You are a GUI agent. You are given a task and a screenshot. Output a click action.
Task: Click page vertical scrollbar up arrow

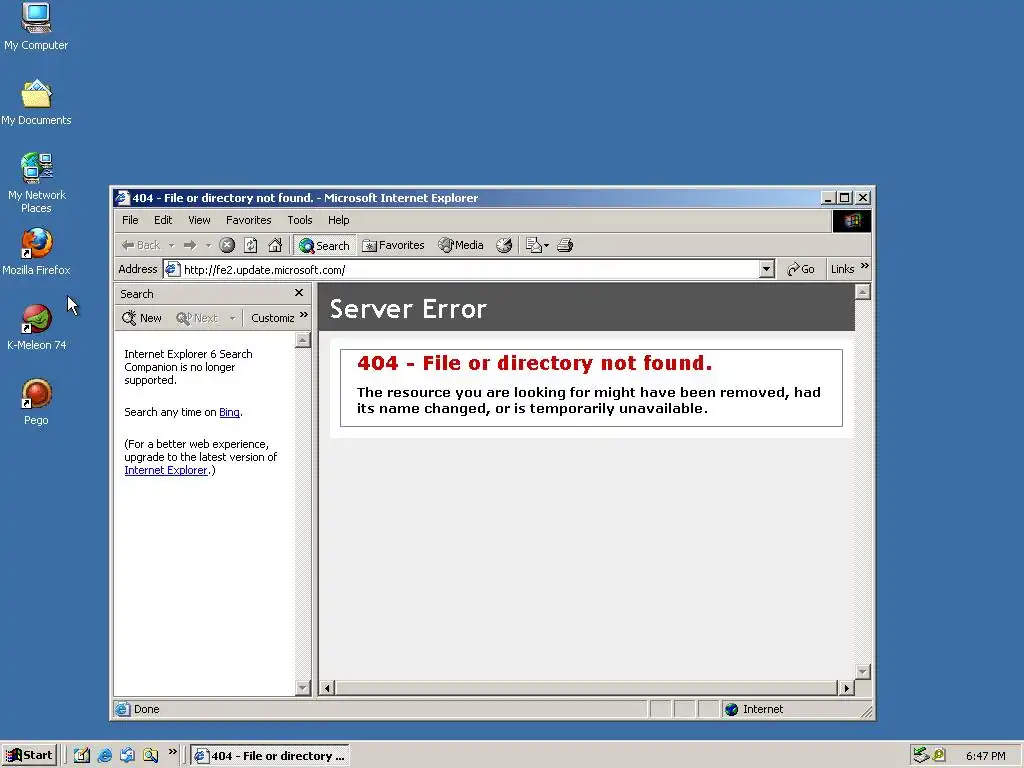(863, 292)
